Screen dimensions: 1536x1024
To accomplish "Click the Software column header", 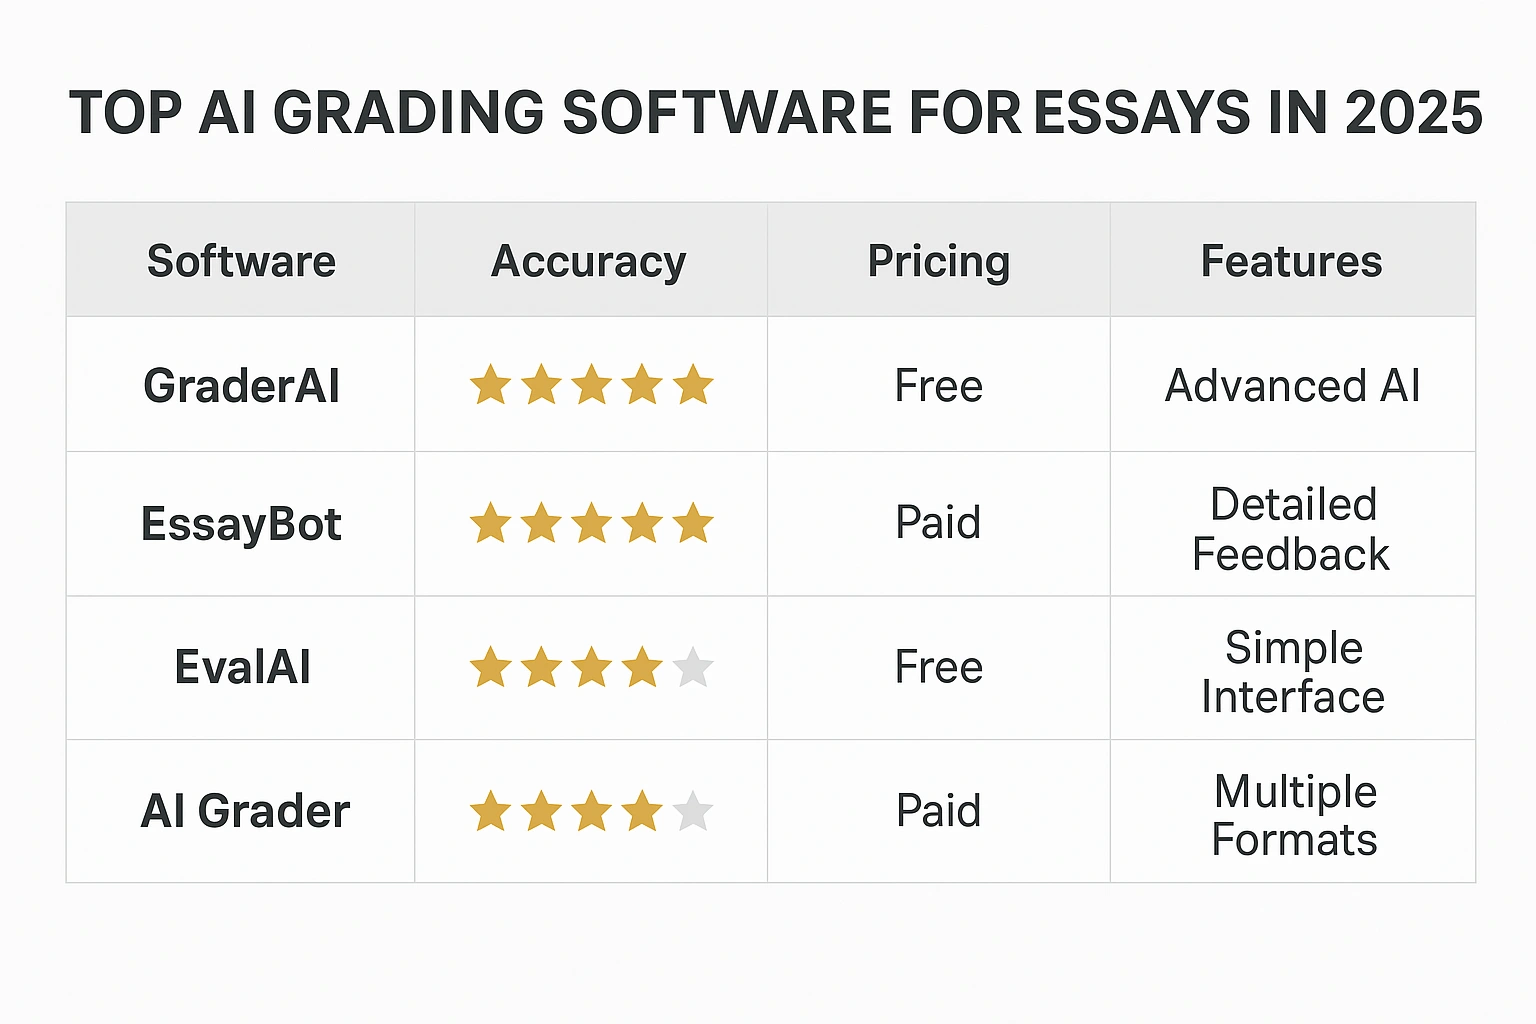I will [241, 261].
